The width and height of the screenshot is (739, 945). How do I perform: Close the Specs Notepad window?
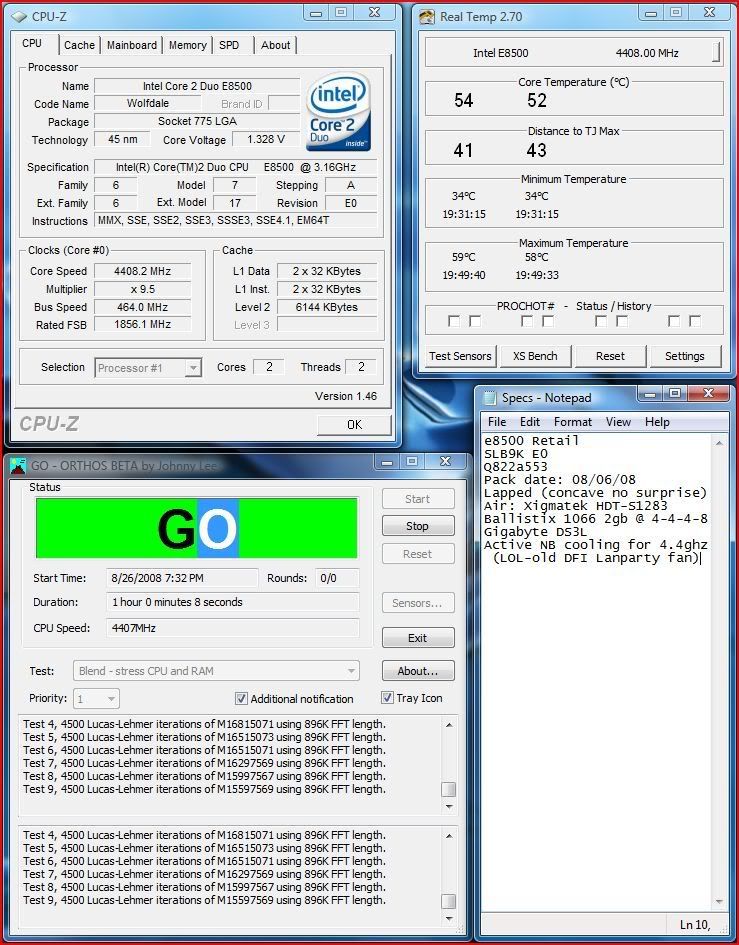click(709, 394)
